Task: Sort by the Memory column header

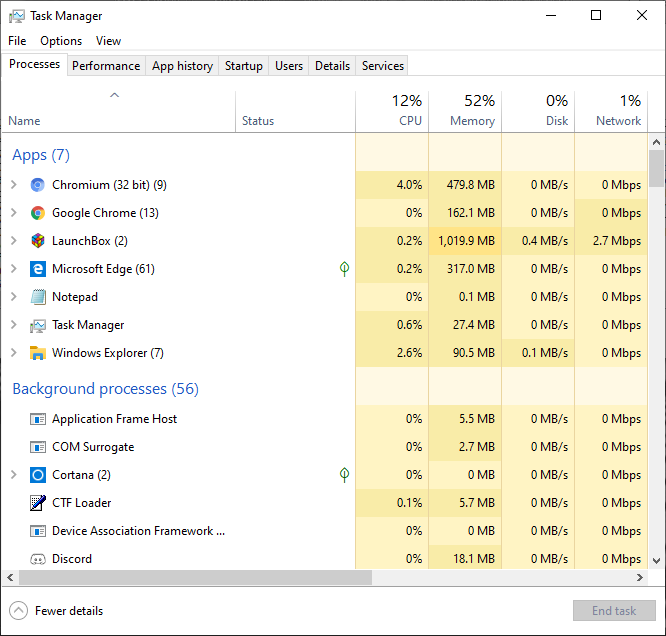Action: click(465, 111)
